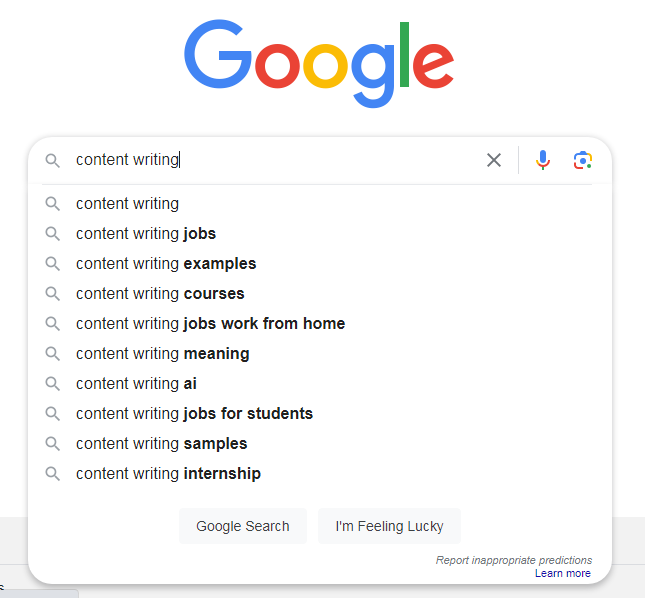This screenshot has height=598, width=645.
Task: Follow the Learn more link
Action: click(x=563, y=573)
